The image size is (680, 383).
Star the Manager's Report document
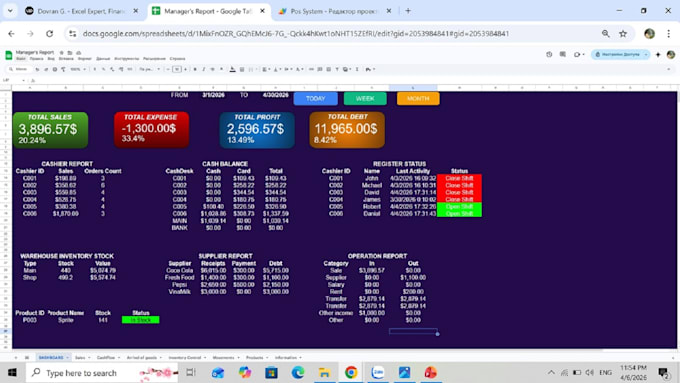click(62, 52)
